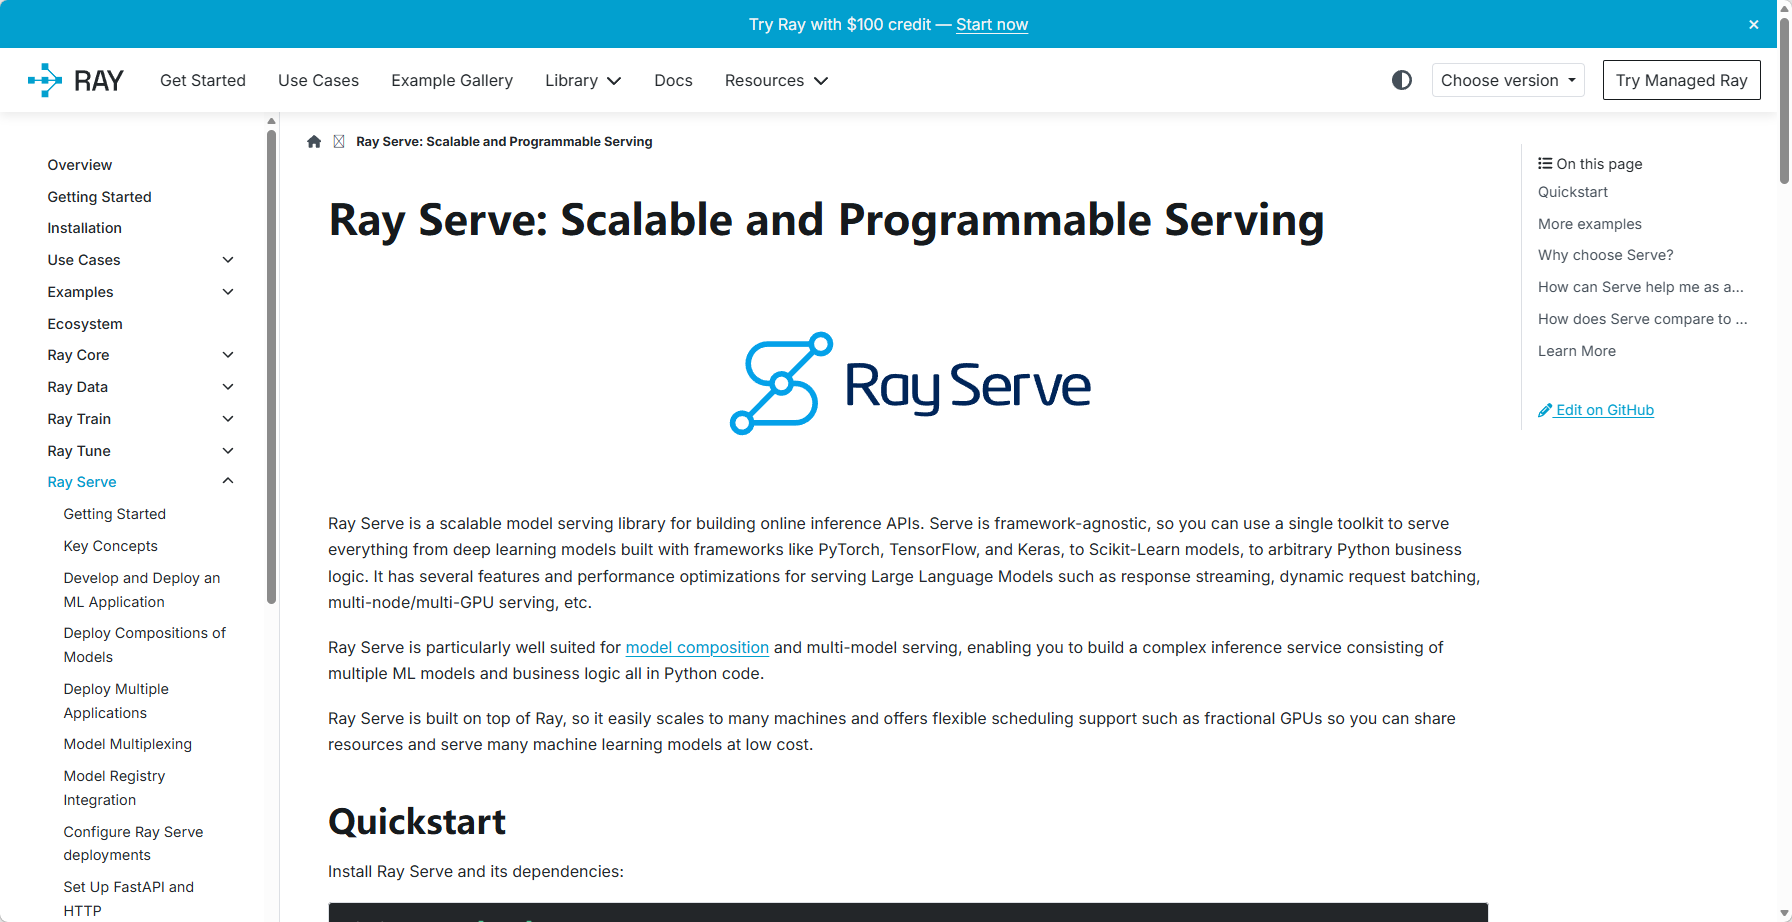Expand the Ray Core sidebar chevron

click(228, 355)
